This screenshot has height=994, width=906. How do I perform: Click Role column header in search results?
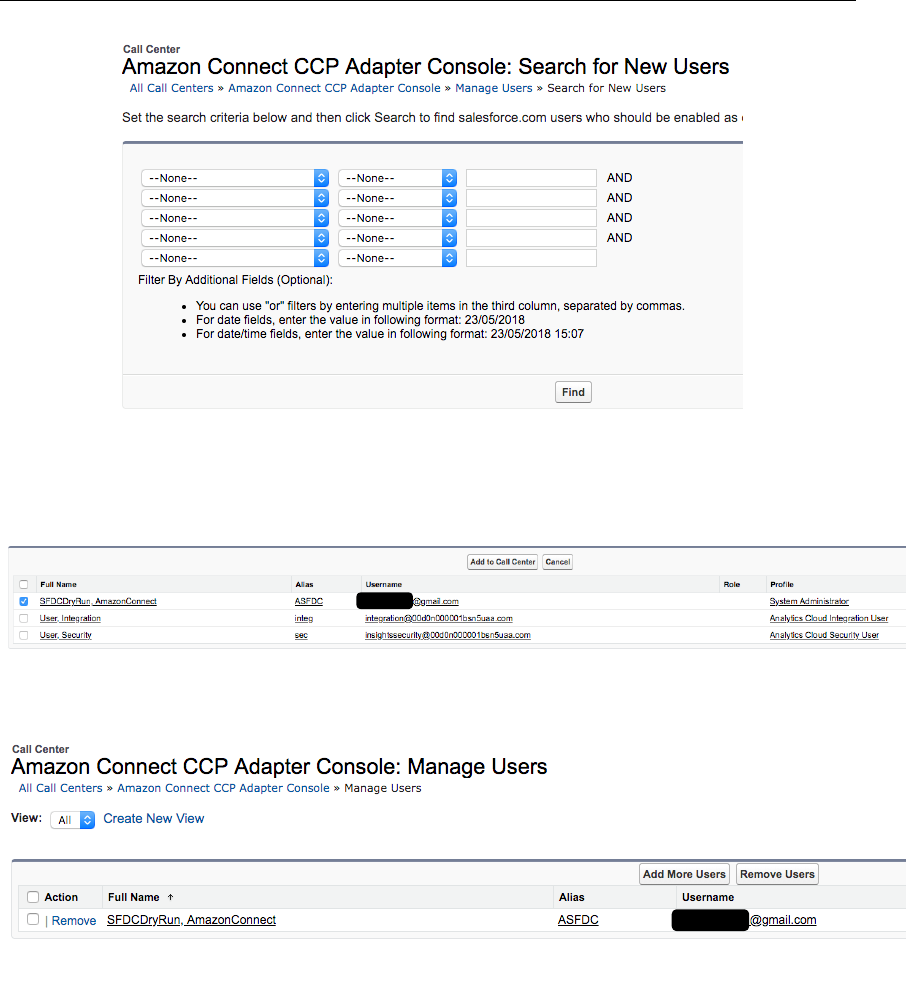click(732, 584)
